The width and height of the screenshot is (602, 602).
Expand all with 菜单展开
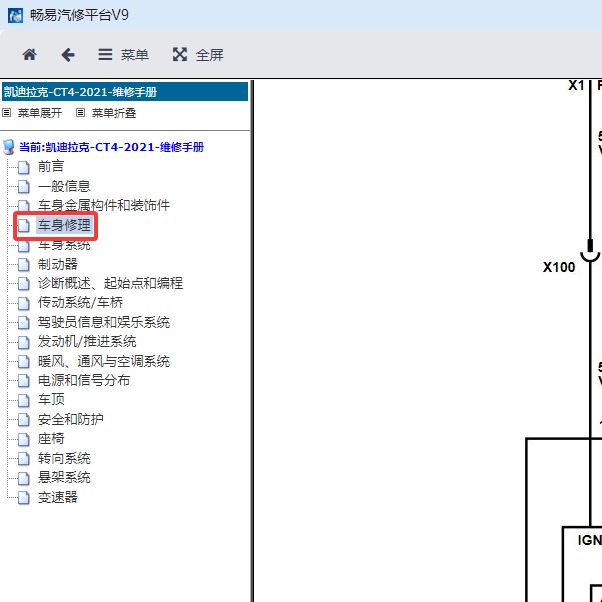(40, 113)
